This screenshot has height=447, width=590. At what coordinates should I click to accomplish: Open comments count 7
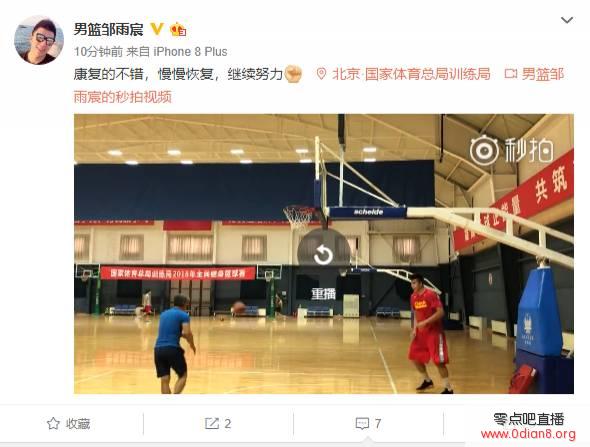[378, 424]
